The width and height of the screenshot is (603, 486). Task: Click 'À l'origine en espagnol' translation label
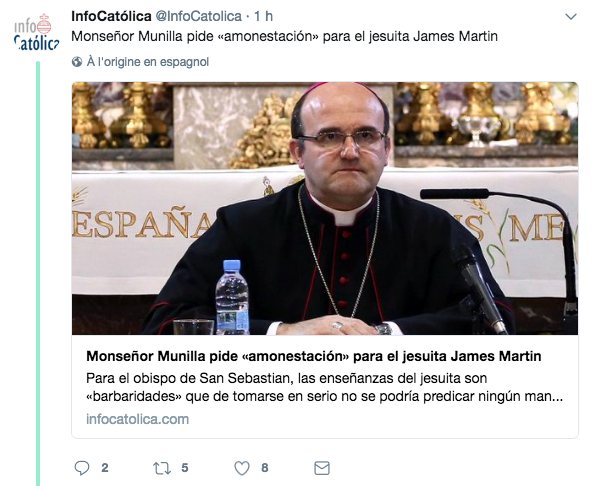[148, 62]
